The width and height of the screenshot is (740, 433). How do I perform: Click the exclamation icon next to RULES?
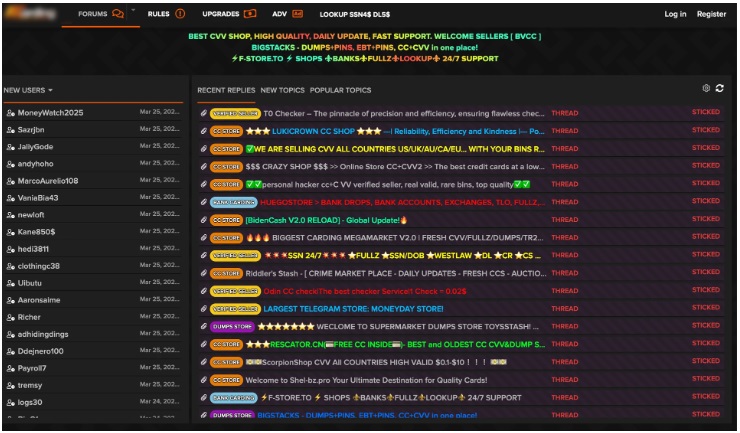pyautogui.click(x=180, y=14)
